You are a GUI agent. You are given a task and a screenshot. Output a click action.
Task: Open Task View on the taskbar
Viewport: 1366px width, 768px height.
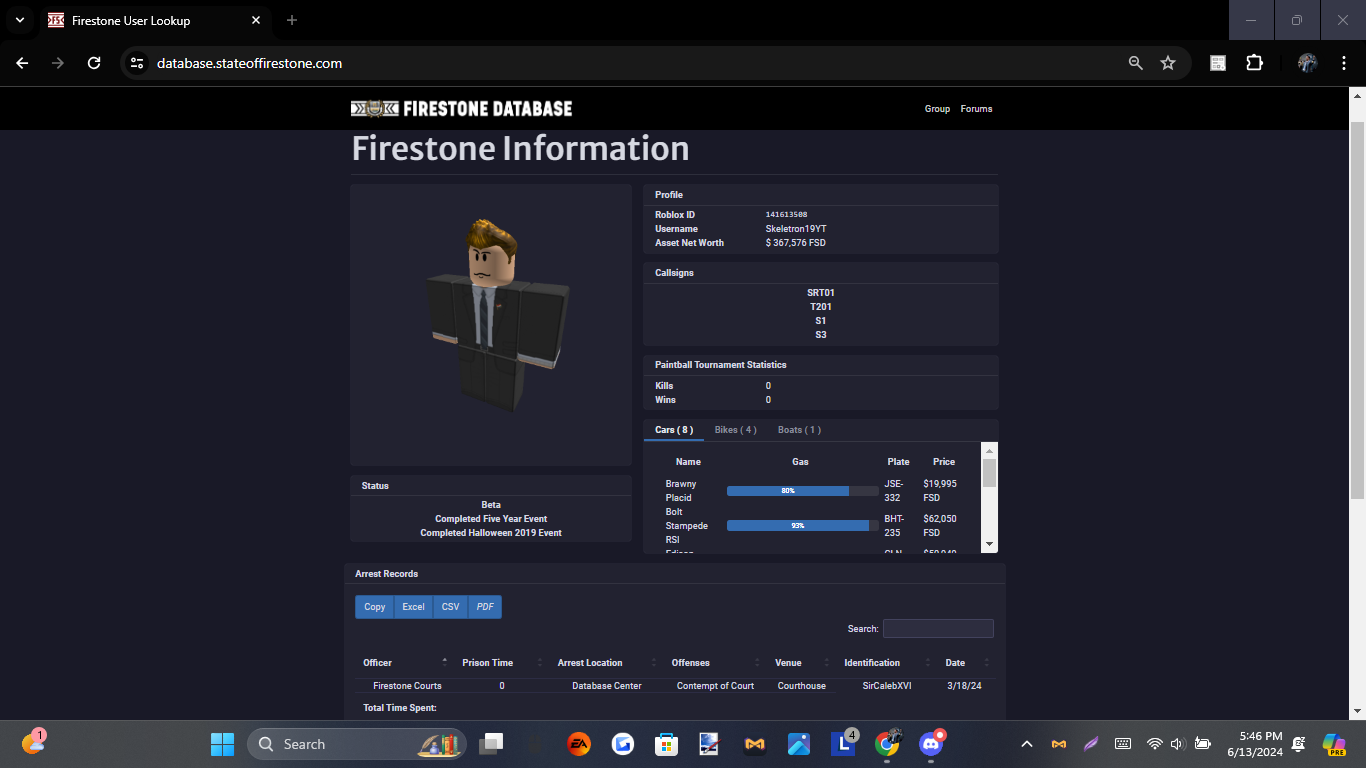[x=491, y=744]
